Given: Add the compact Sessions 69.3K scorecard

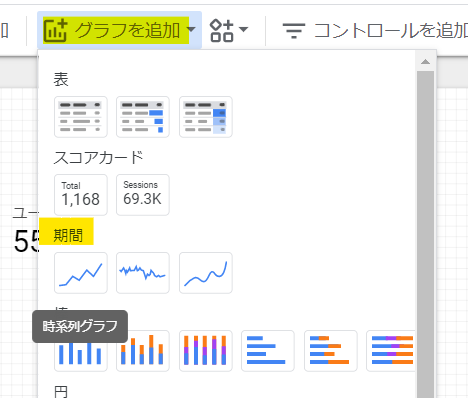Looking at the screenshot, I should 143,195.
